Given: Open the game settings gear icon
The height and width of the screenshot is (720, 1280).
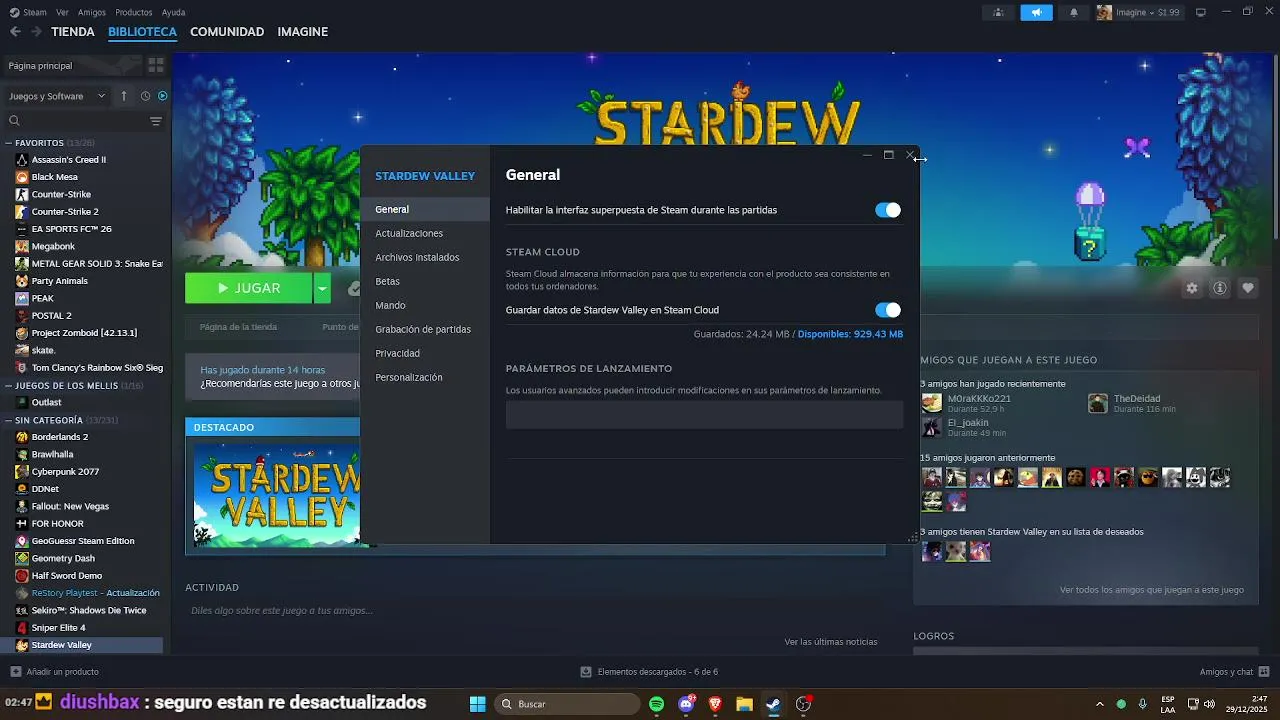Looking at the screenshot, I should point(1192,288).
